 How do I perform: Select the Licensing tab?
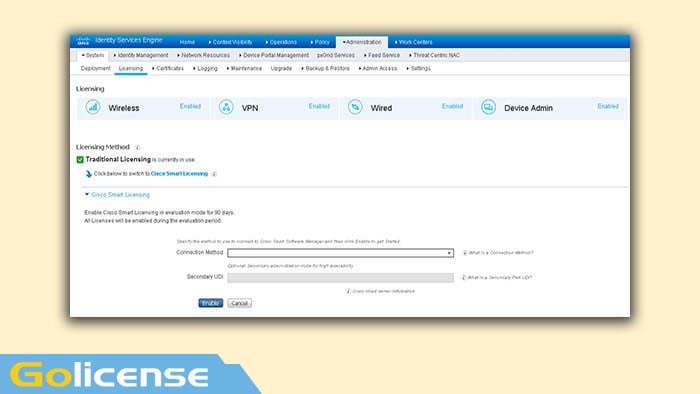point(131,68)
